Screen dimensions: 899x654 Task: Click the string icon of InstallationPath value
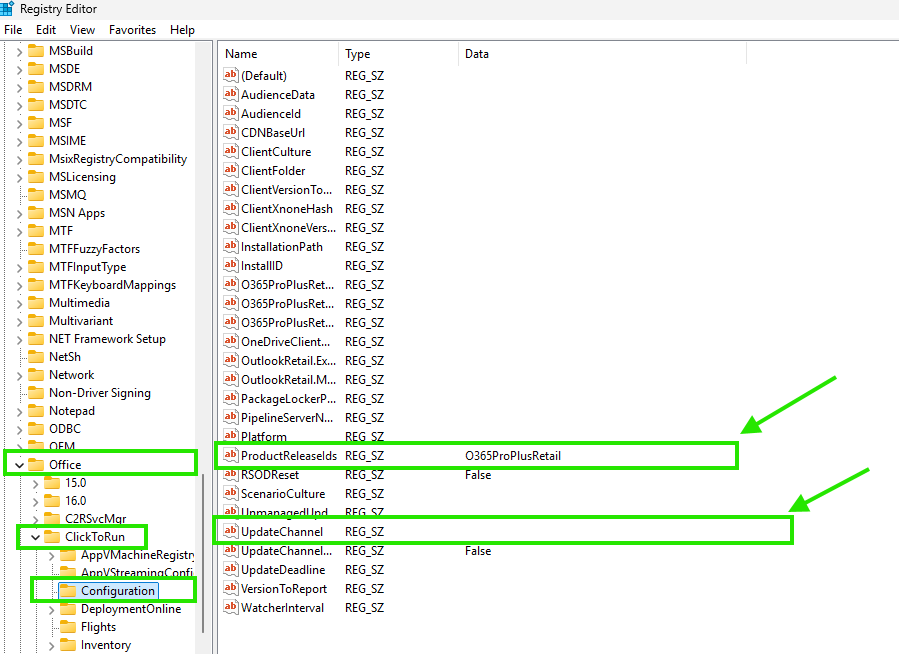point(230,246)
